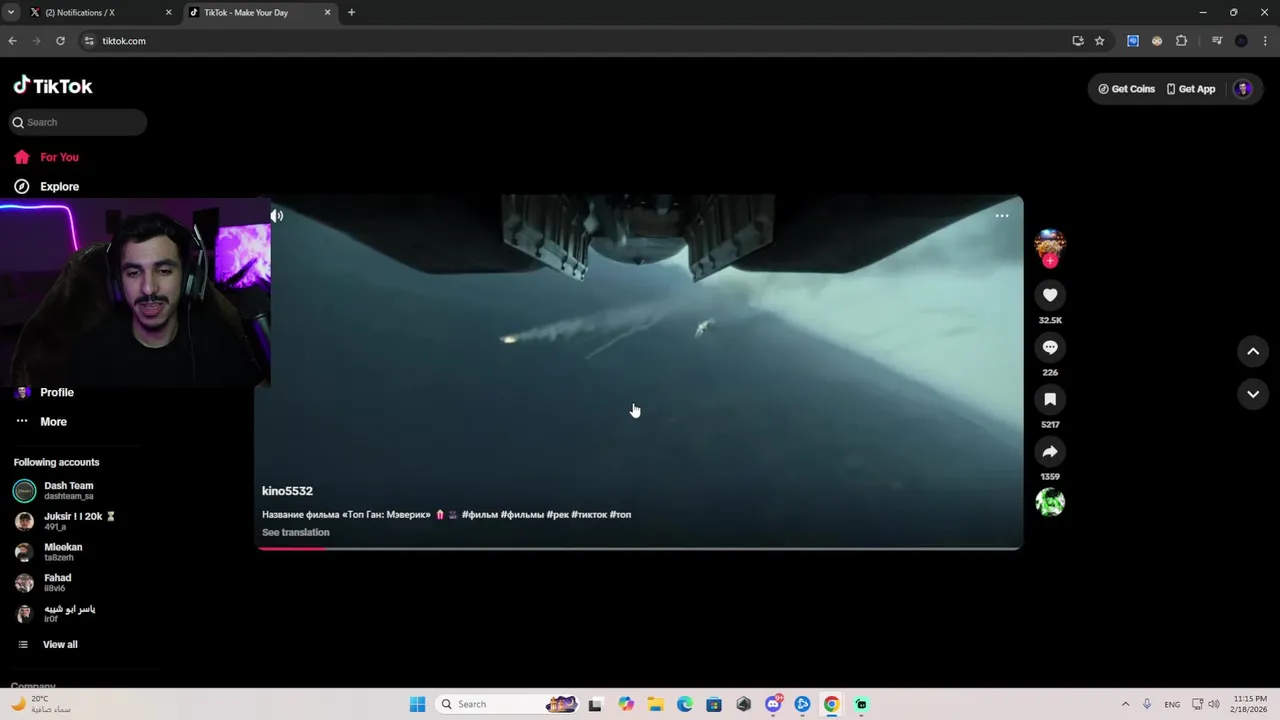
Task: Go to the next video with down chevron
Action: [x=1253, y=394]
